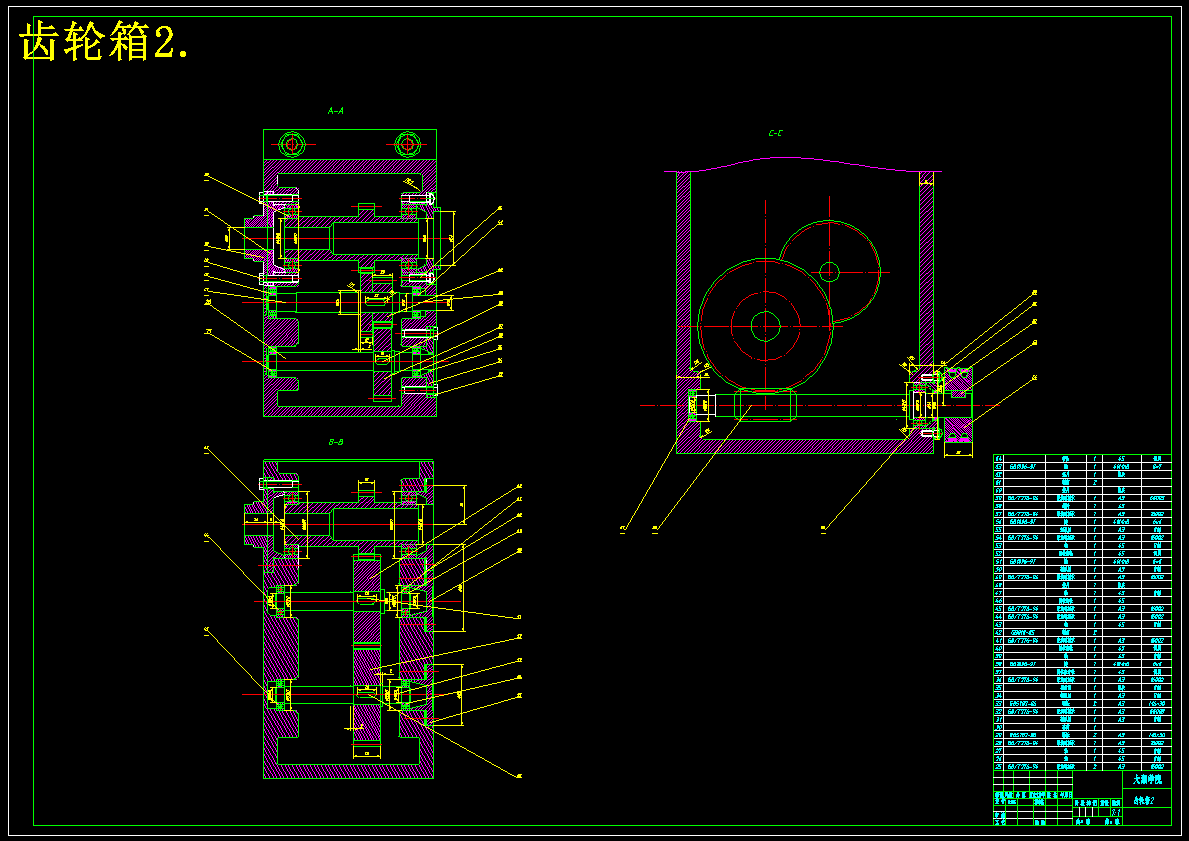Click the title block drawing name "齿轮箱2"
1189x841 pixels.
(1144, 800)
